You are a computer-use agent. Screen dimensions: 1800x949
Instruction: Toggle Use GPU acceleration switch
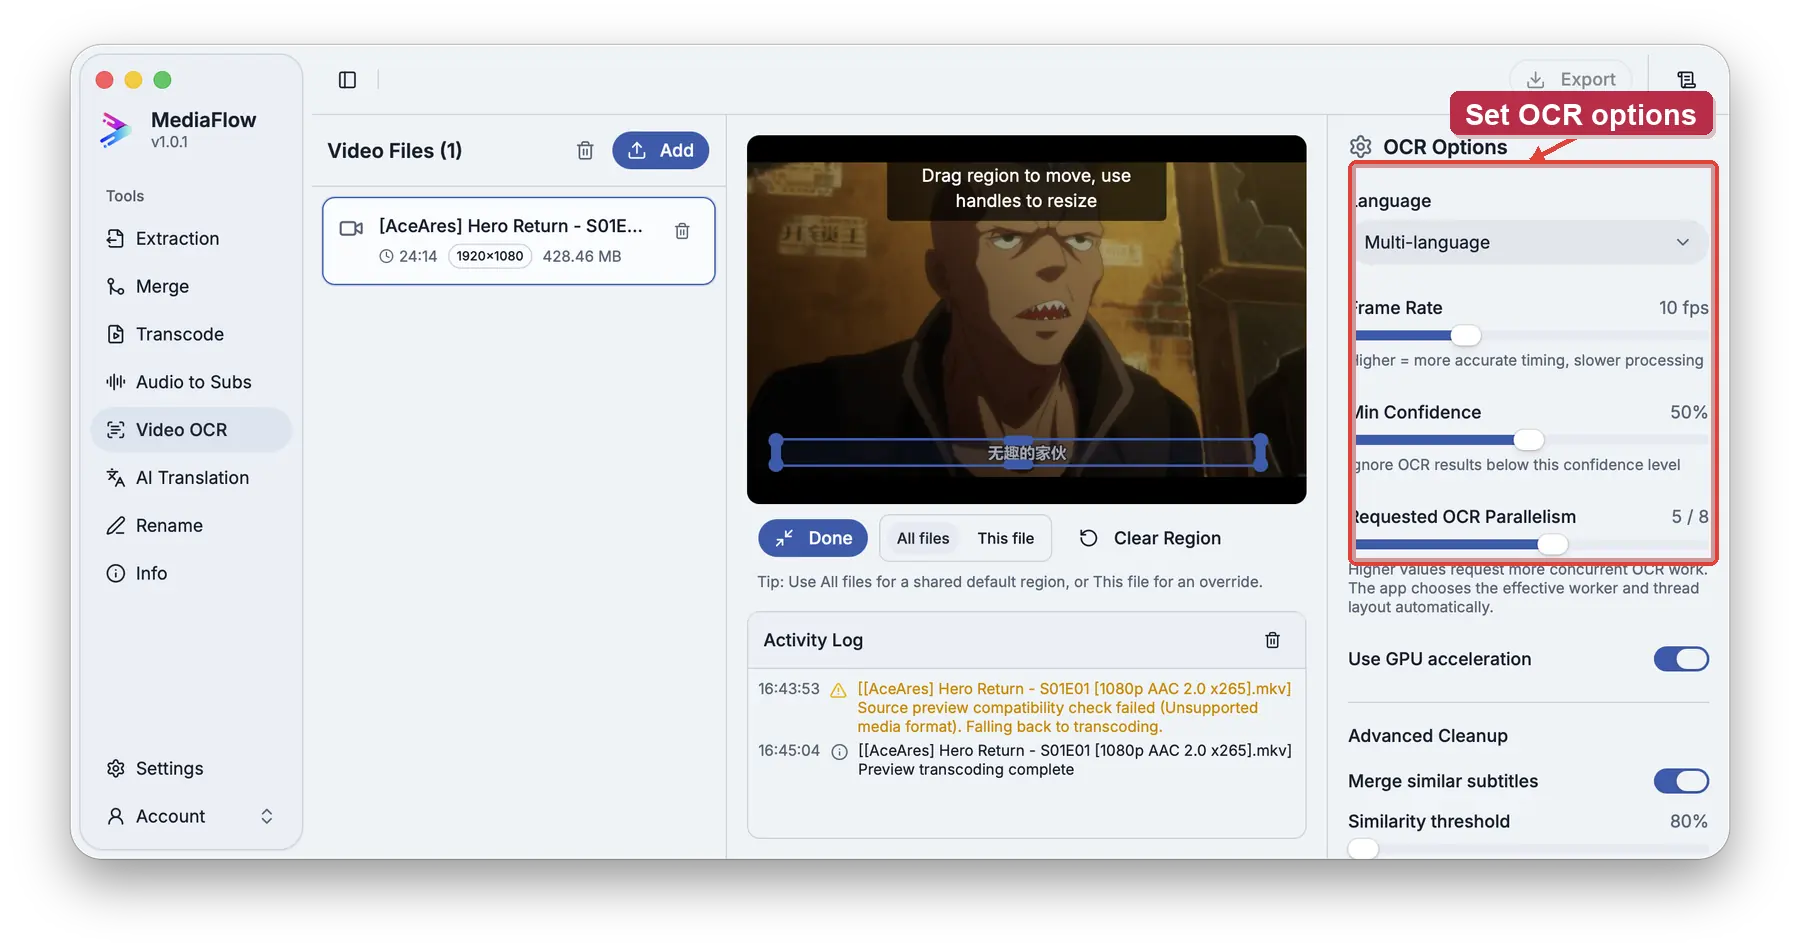[x=1681, y=659]
